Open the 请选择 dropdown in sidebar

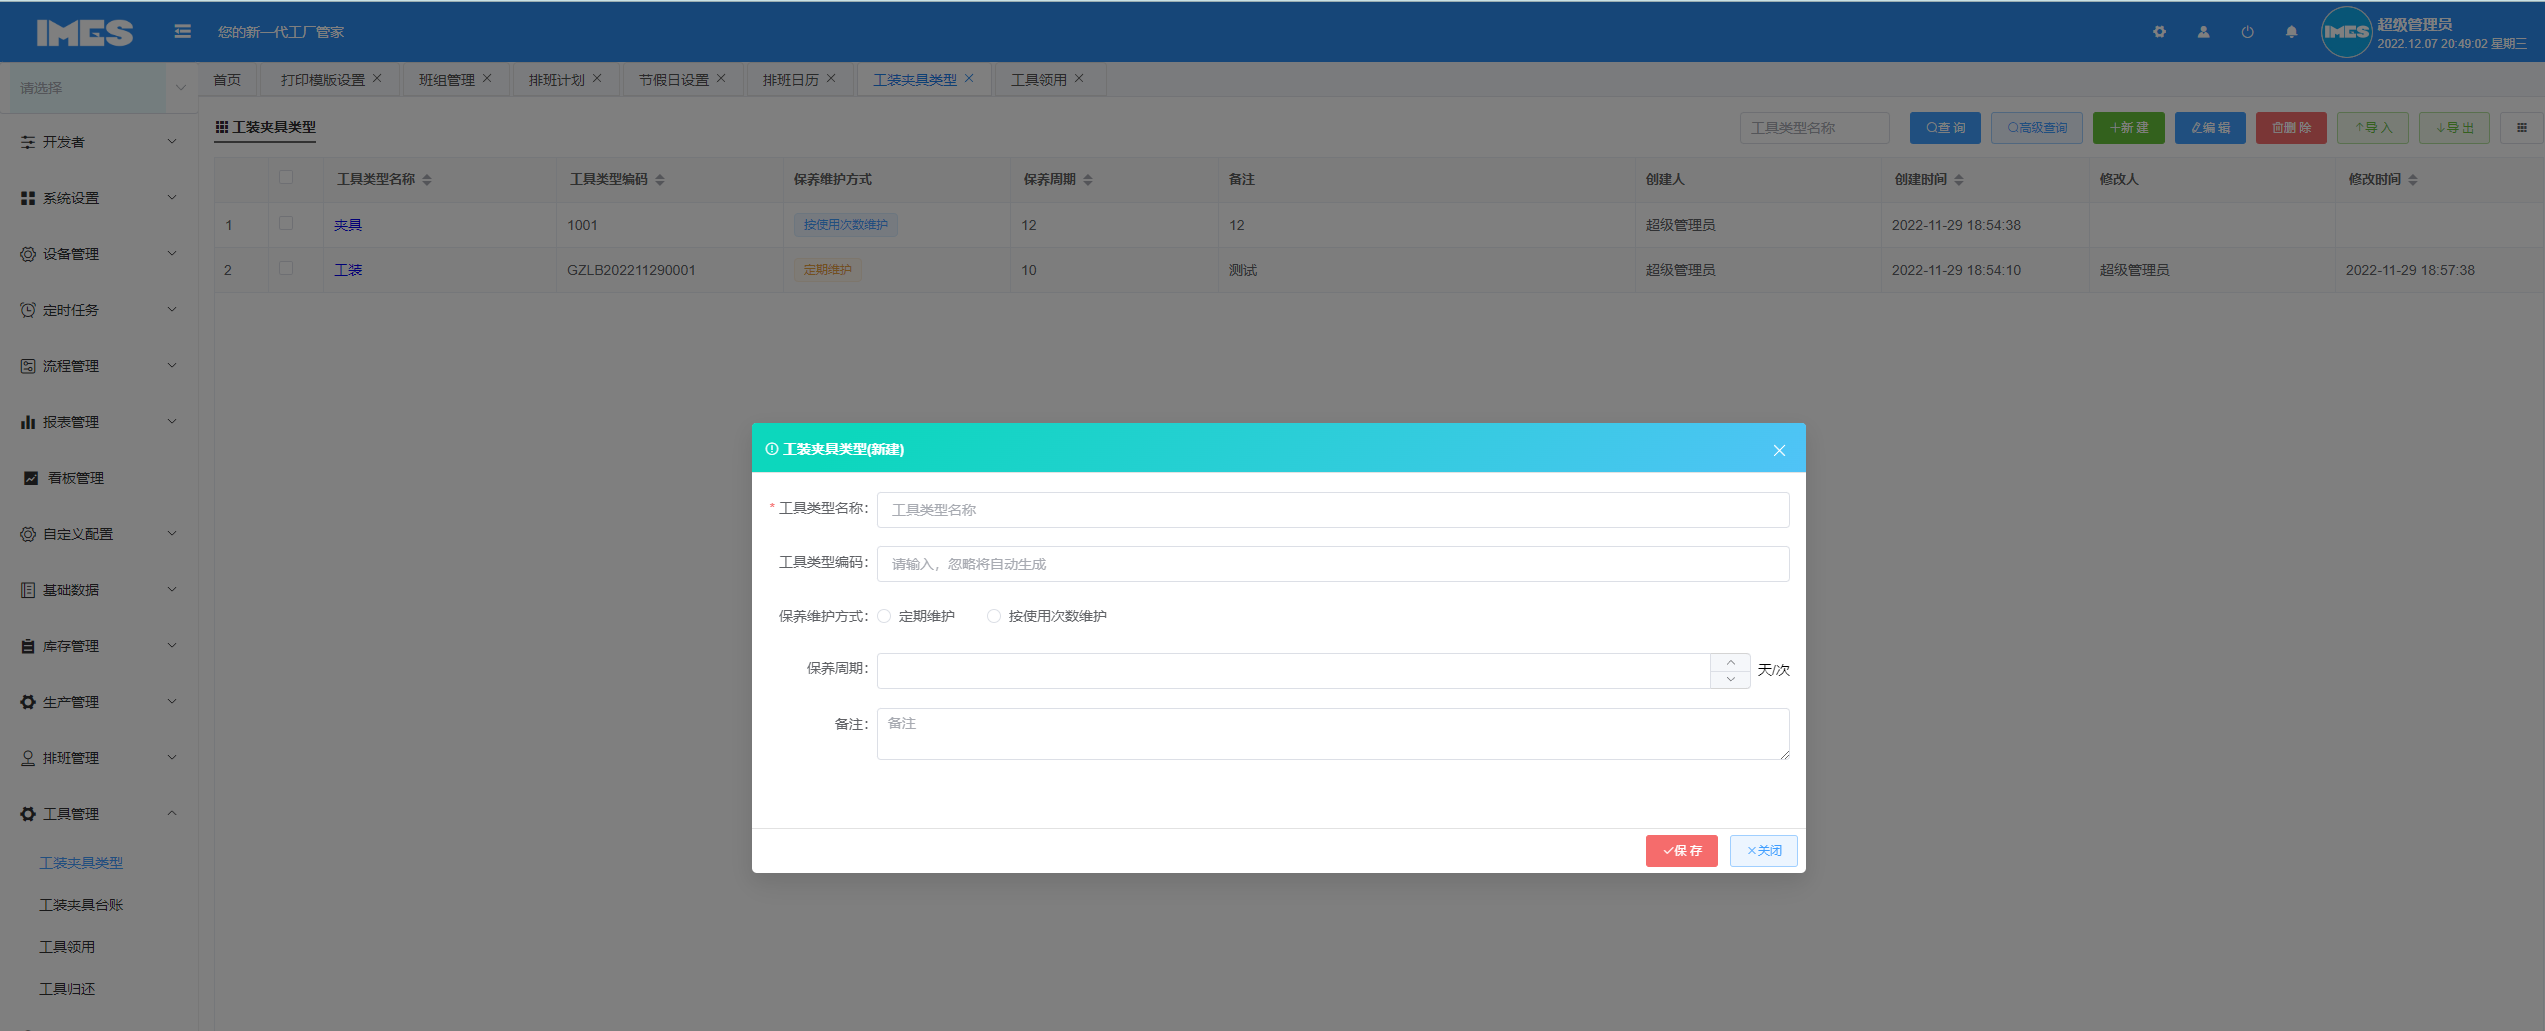(98, 88)
